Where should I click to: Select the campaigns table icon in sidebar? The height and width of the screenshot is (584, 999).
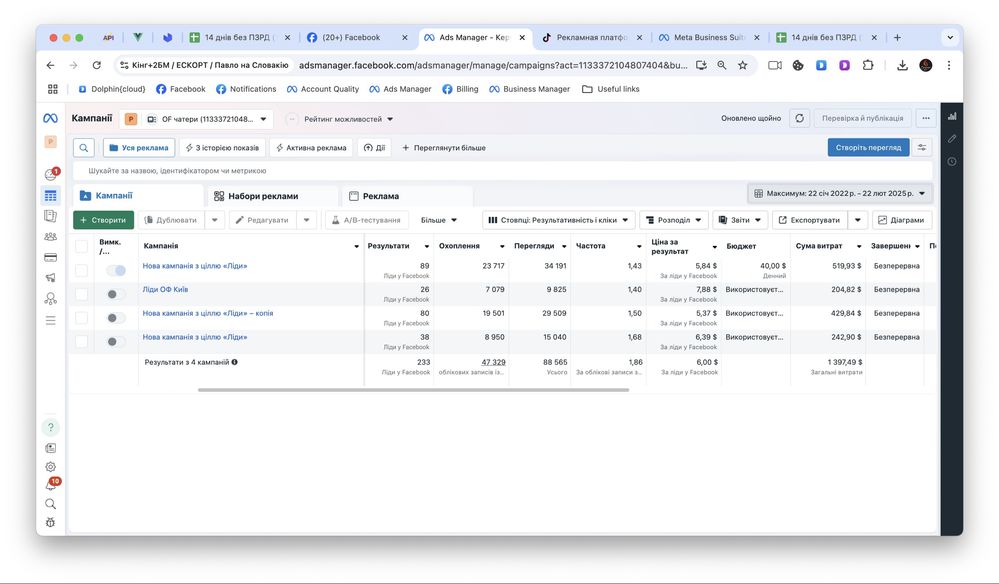coord(50,196)
